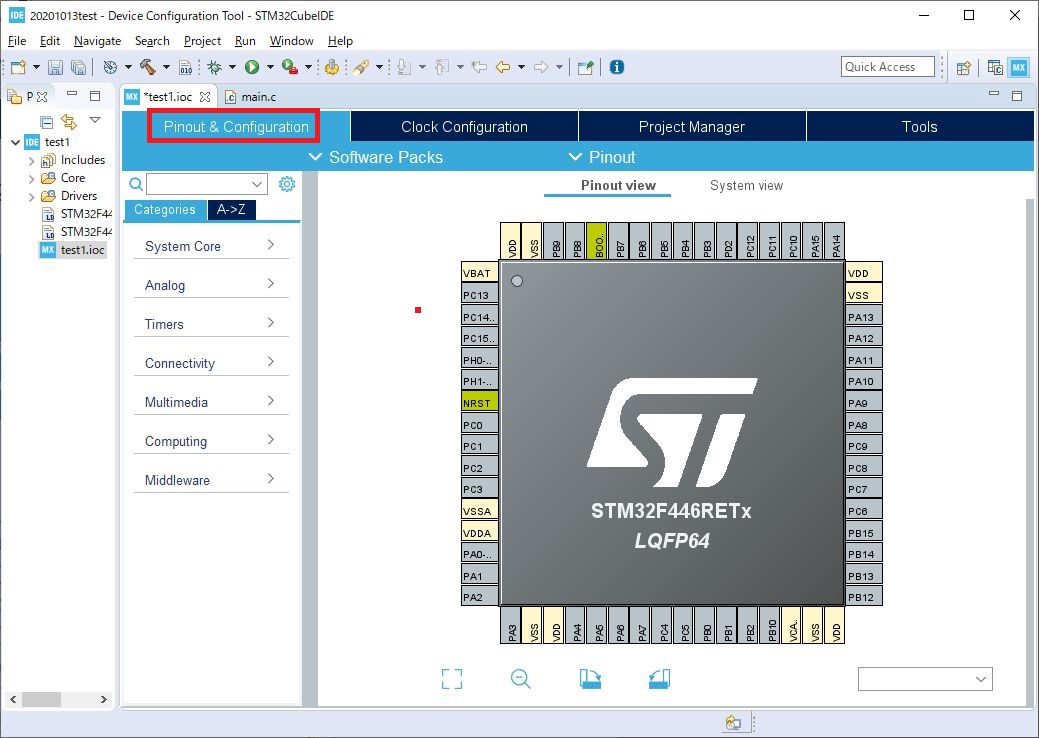Switch to System view
This screenshot has height=738, width=1039.
(x=746, y=186)
